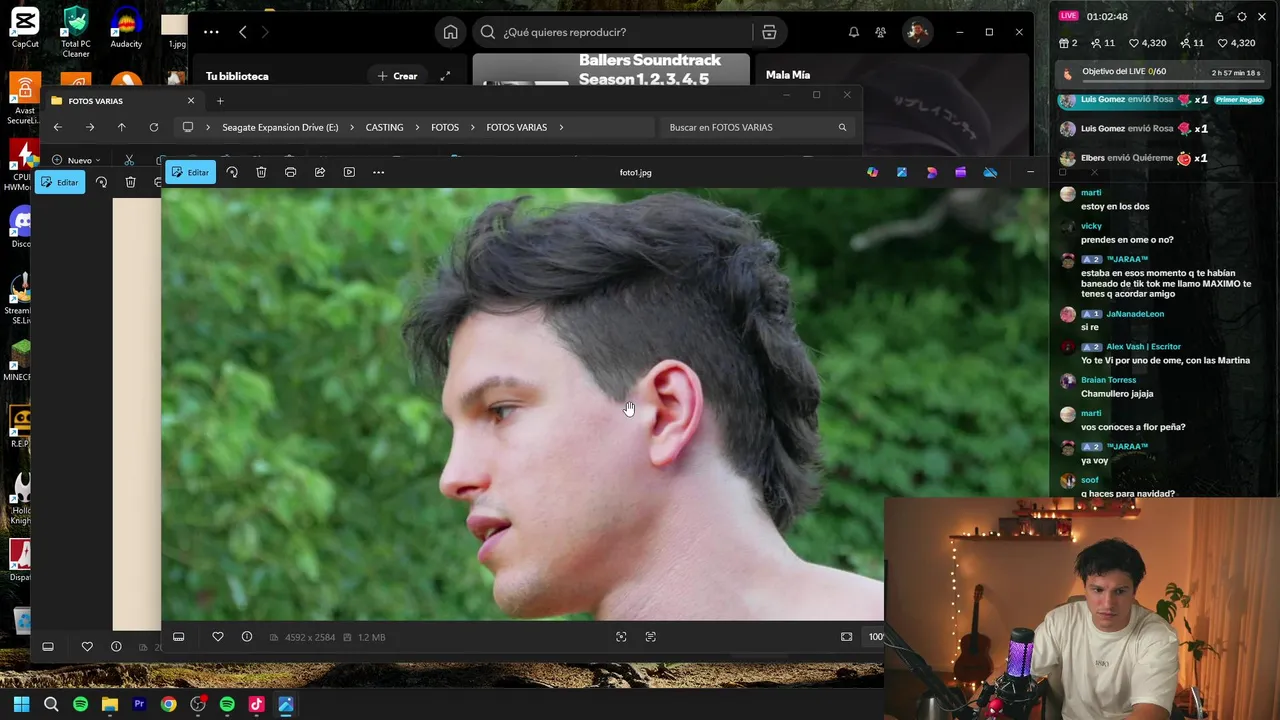Go to Spotify home
1280x720 pixels.
point(451,32)
